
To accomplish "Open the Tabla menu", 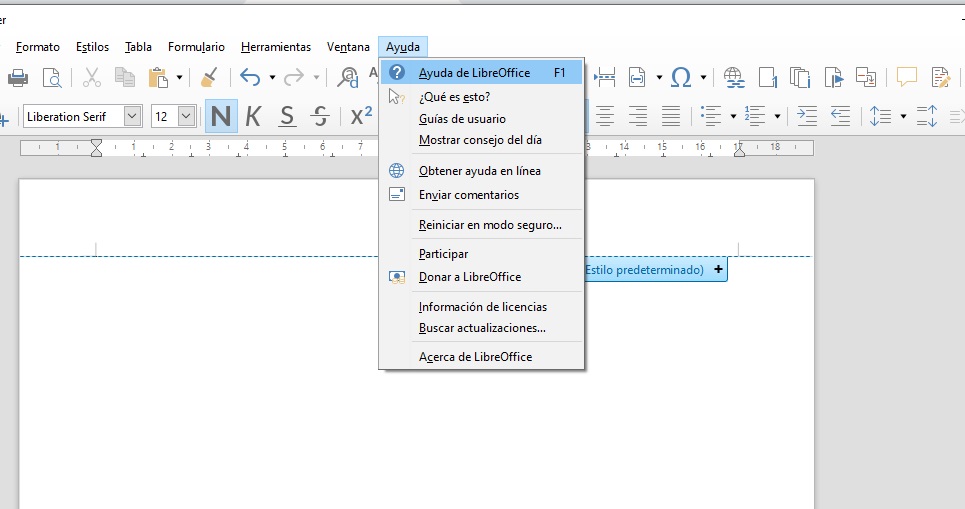I will coord(138,47).
